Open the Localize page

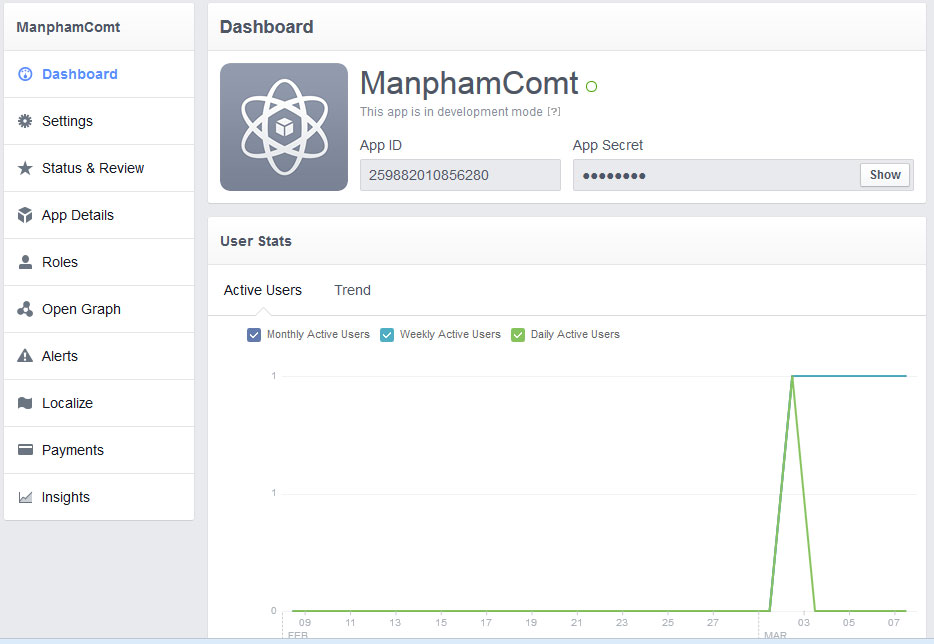pyautogui.click(x=99, y=403)
